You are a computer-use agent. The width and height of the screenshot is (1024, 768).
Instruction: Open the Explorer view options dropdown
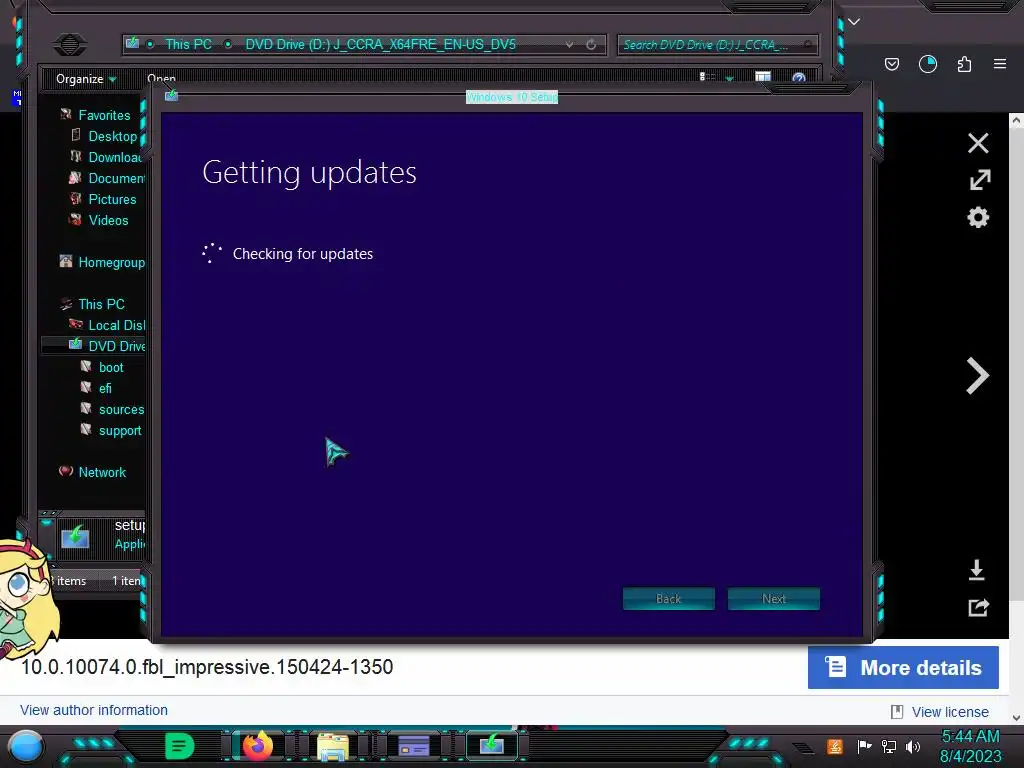(729, 78)
